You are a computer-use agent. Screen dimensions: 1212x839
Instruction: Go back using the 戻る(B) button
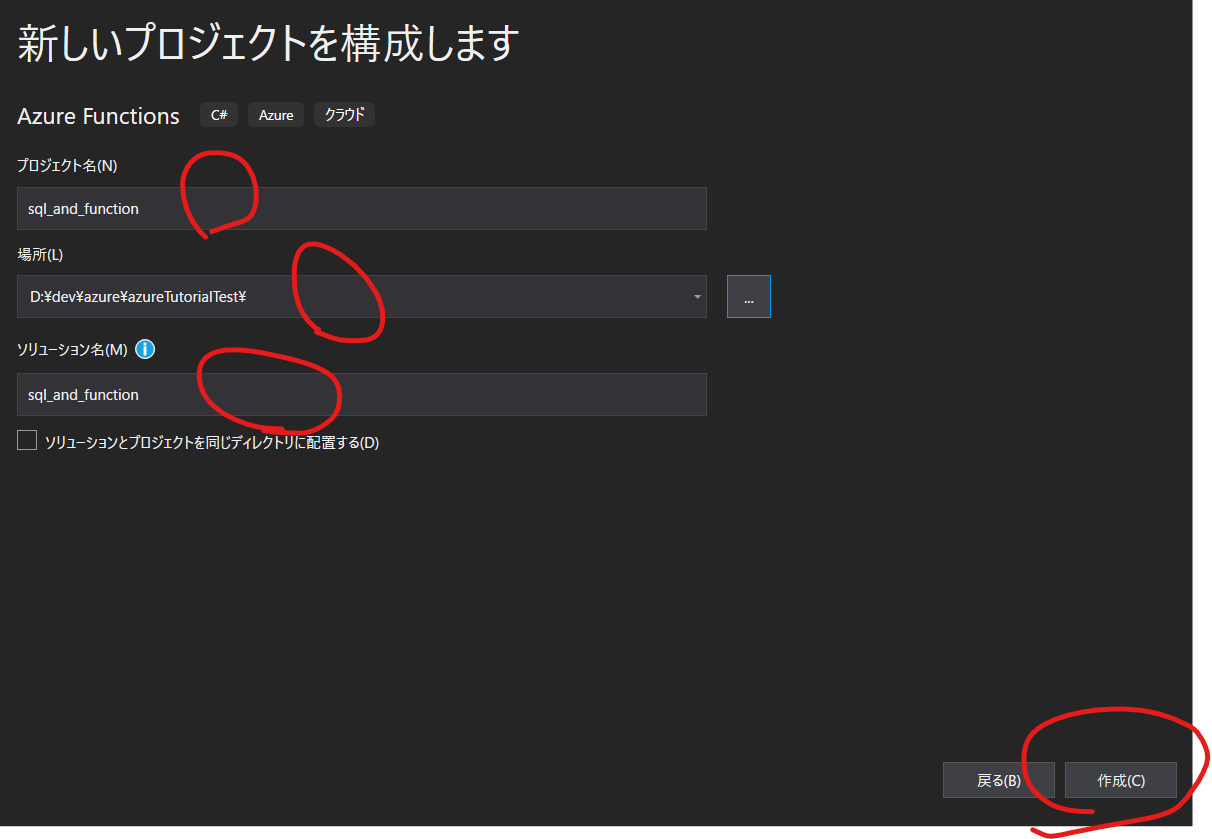[x=998, y=779]
